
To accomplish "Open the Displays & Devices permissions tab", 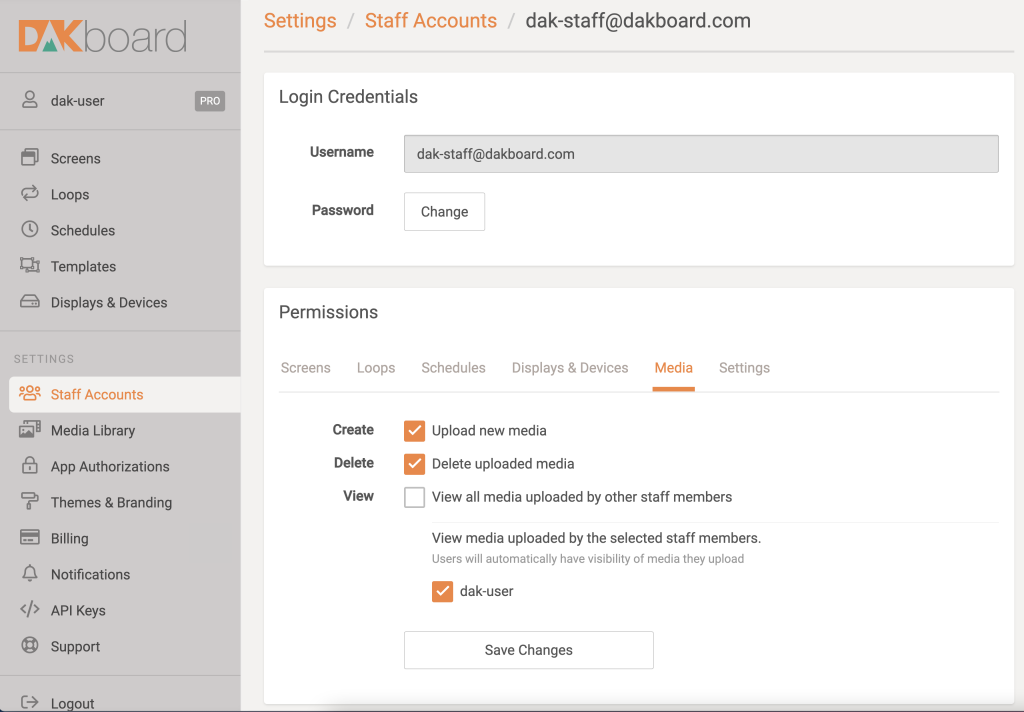I will pos(569,368).
